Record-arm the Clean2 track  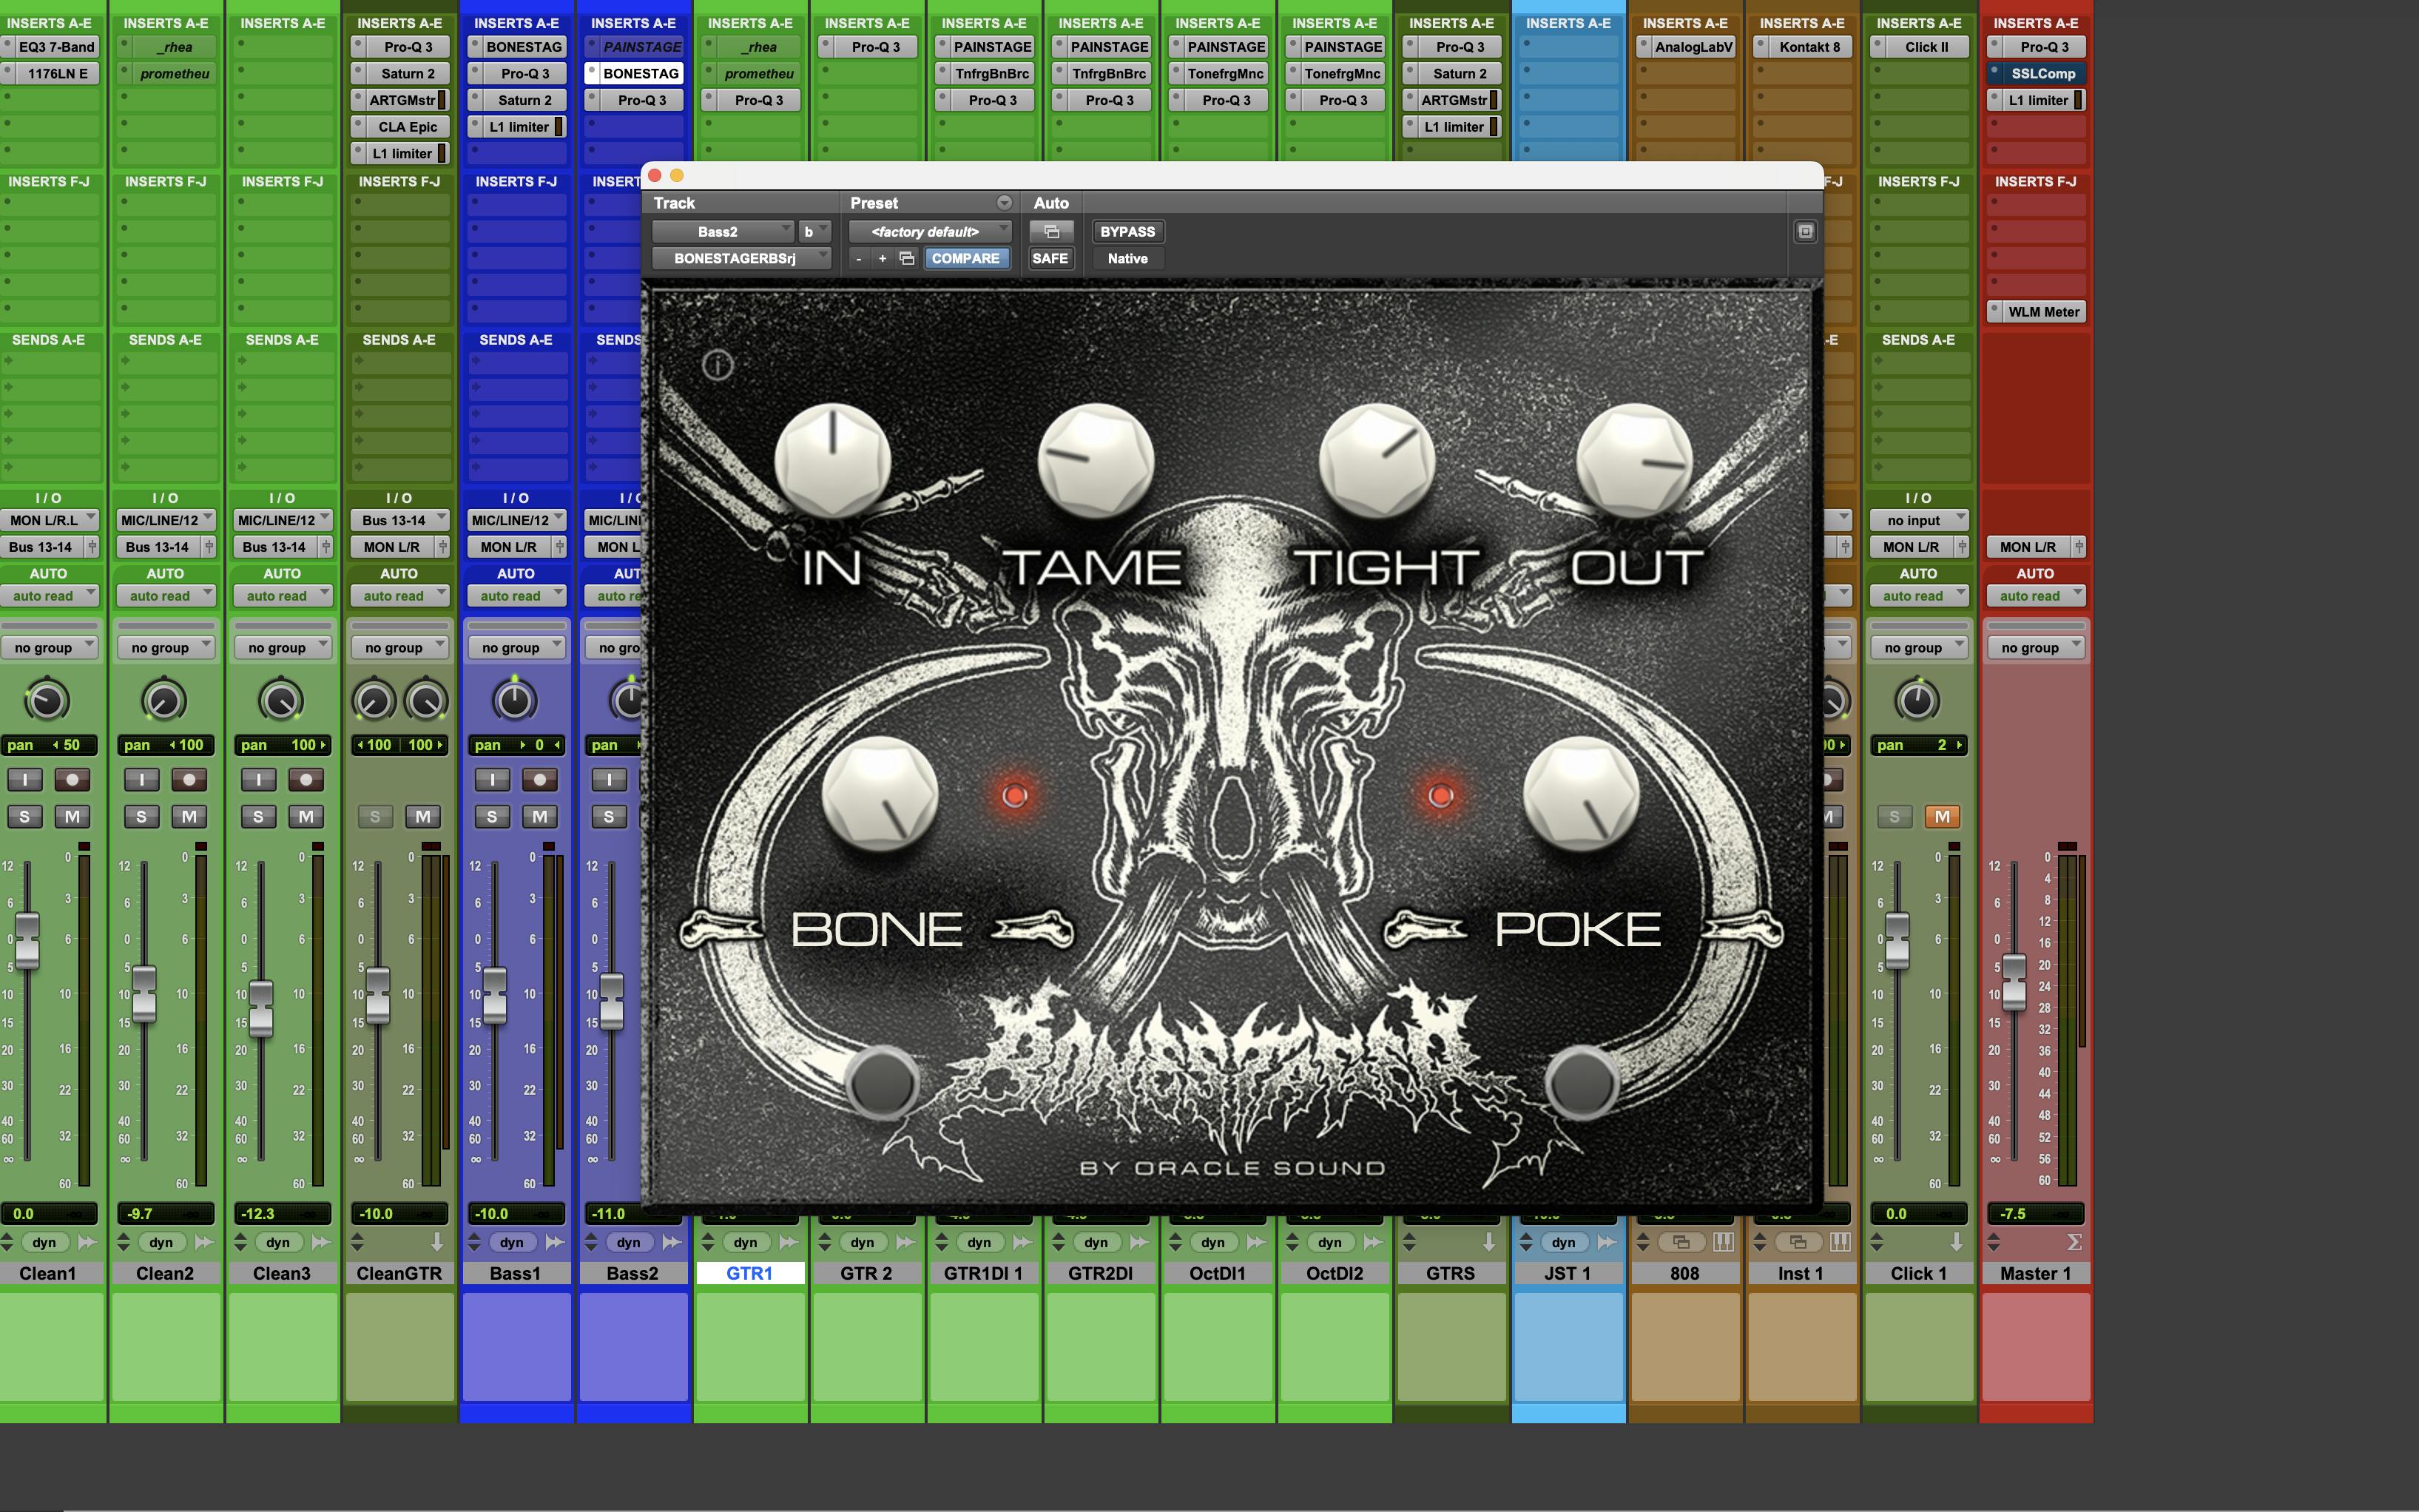point(188,779)
